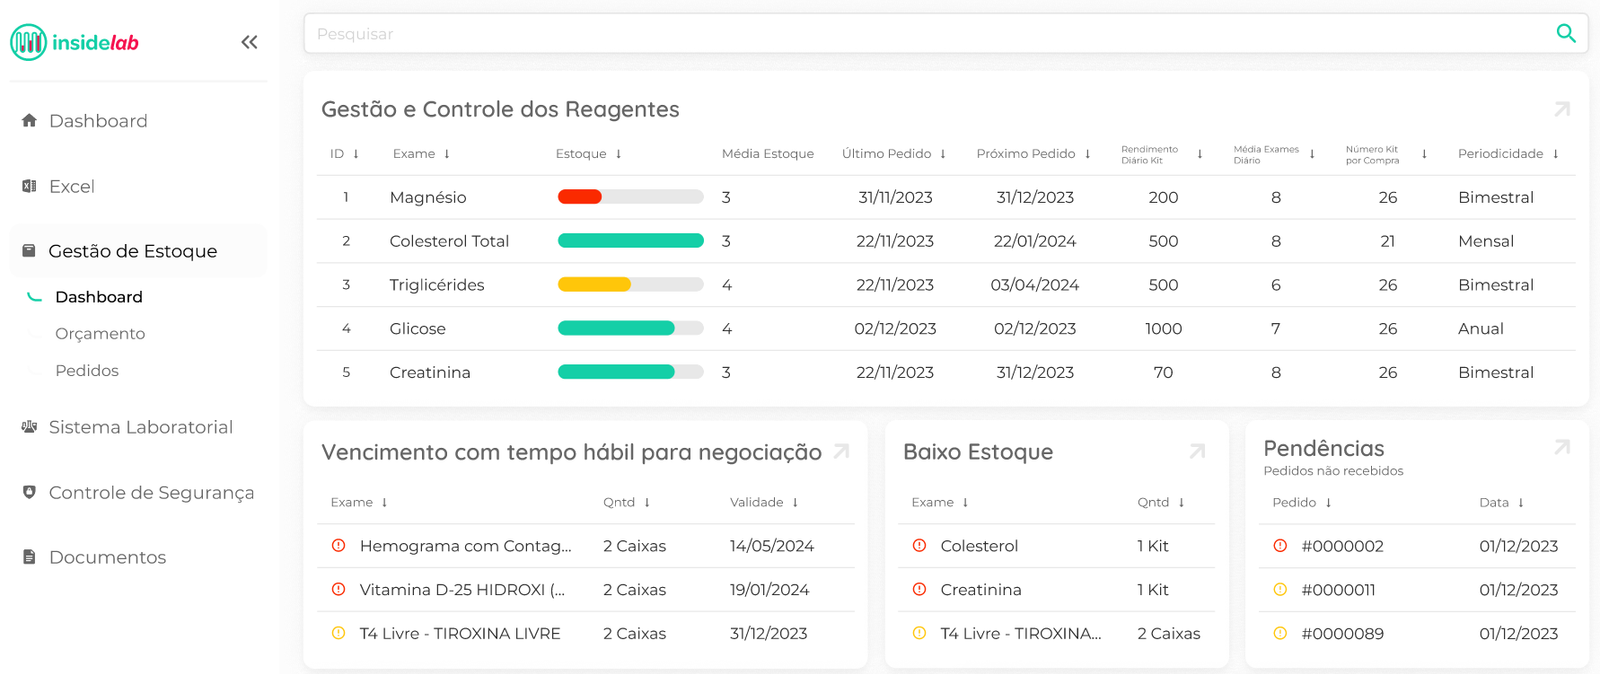Open Documentos menu item

108,557
